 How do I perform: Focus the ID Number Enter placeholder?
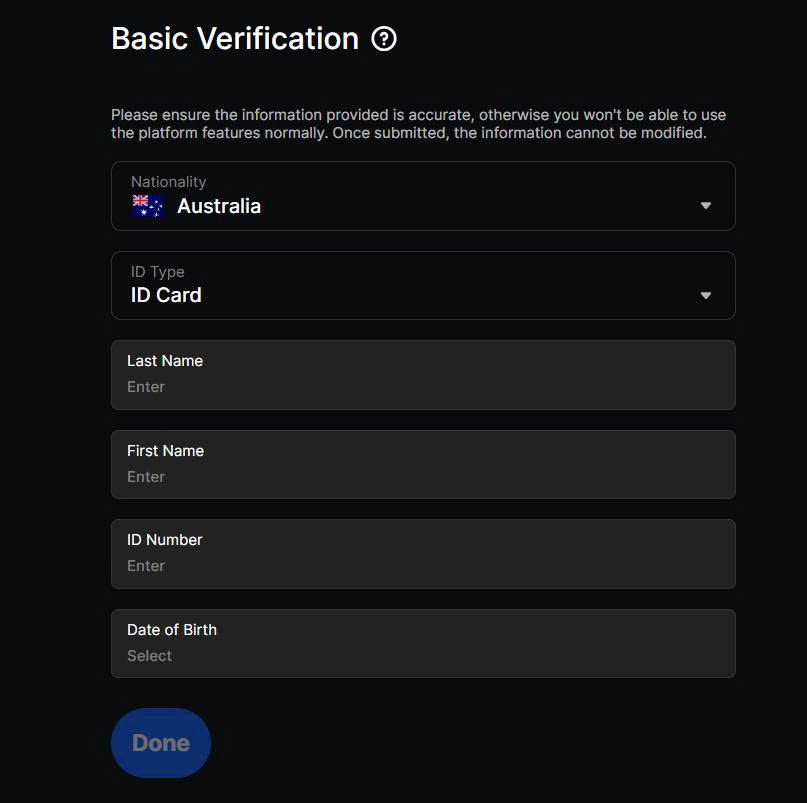point(146,566)
